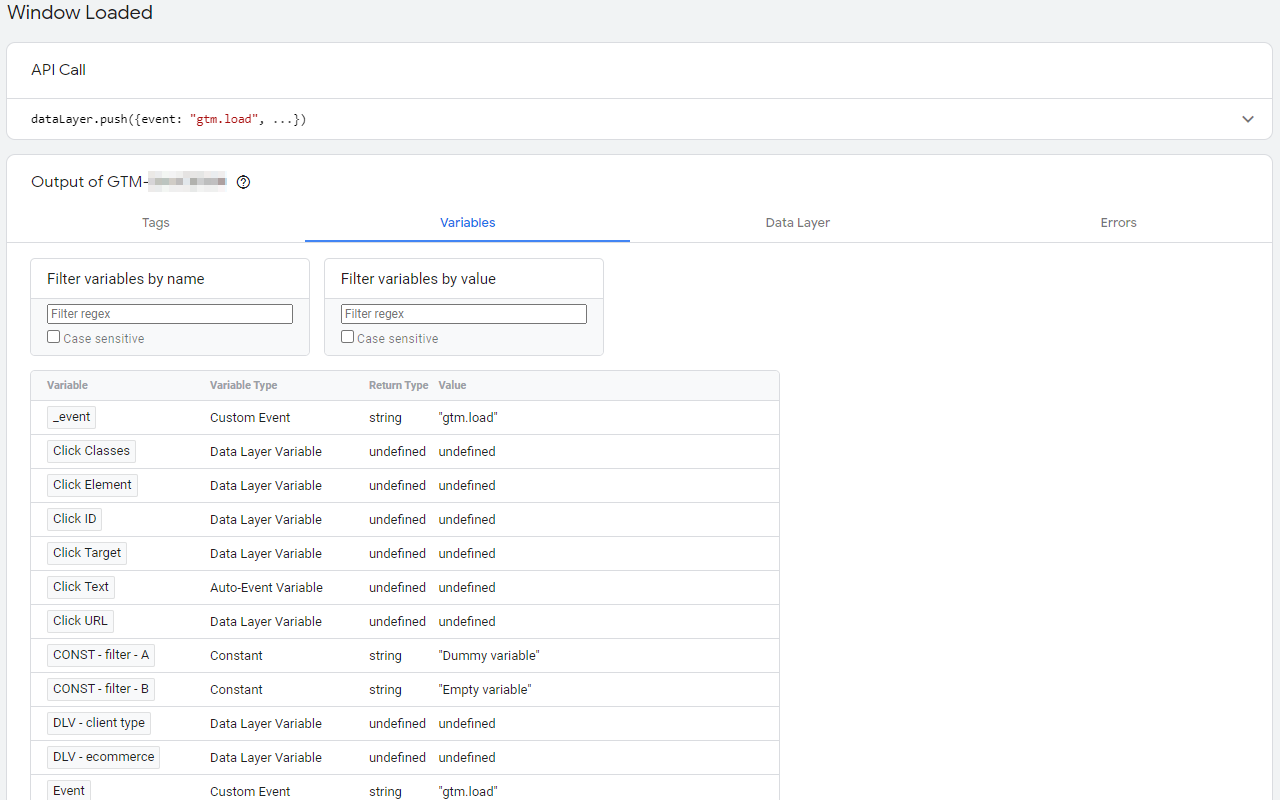Click the Window Loaded event heading
1280x800 pixels.
[80, 13]
